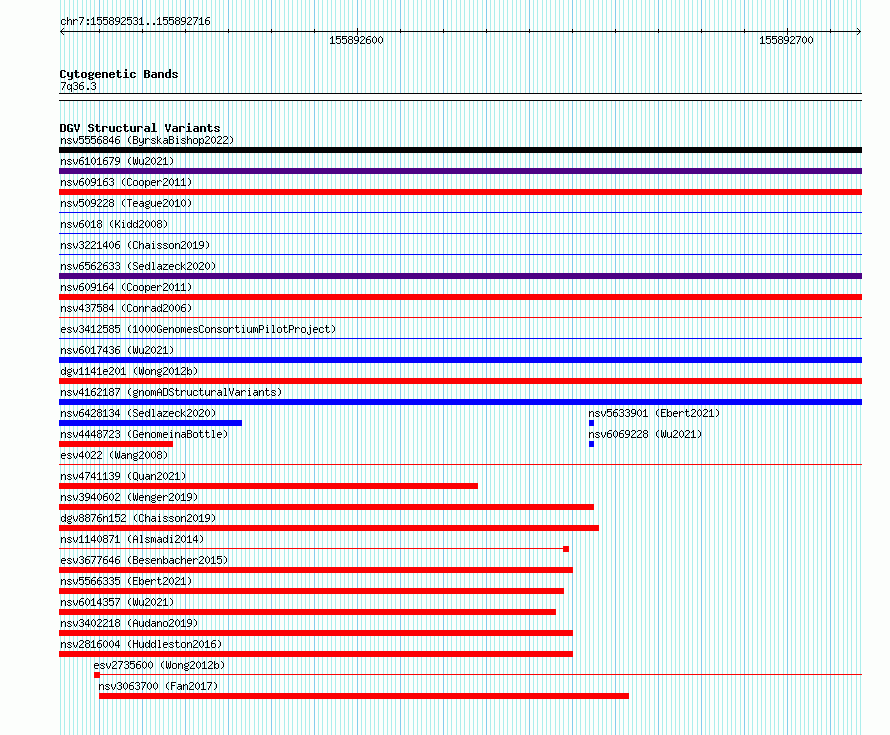
Task: Click nsv6562633 (Sedlazeck2020) label
Action: coord(138,266)
